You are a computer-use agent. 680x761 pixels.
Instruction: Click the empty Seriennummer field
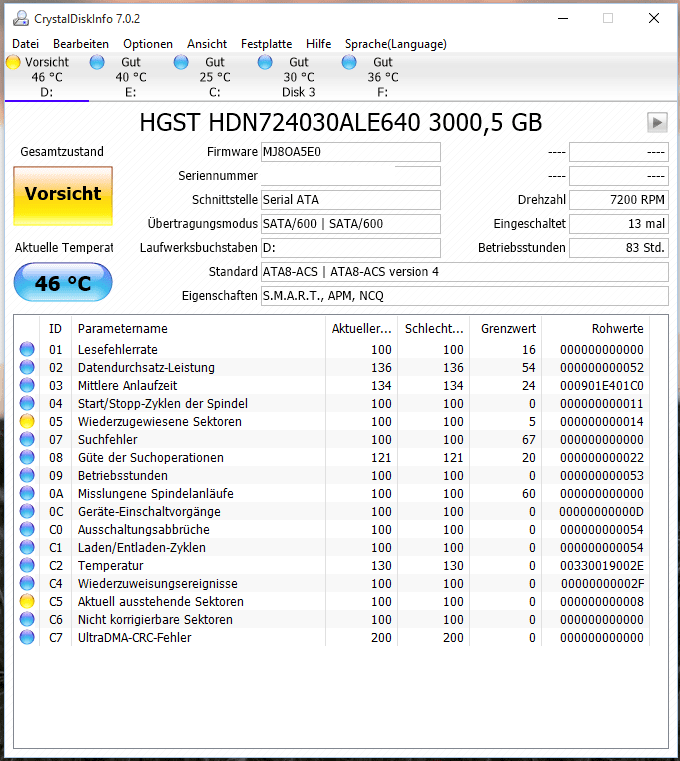[351, 176]
